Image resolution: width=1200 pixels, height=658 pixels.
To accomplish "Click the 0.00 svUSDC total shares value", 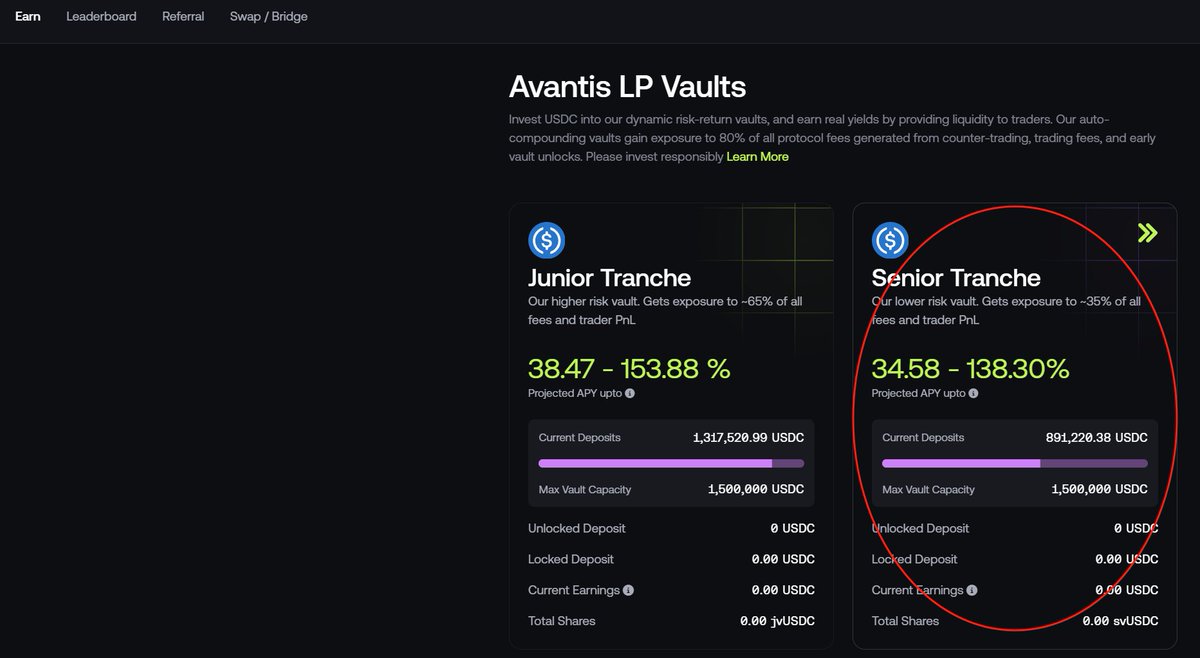I will [1121, 621].
